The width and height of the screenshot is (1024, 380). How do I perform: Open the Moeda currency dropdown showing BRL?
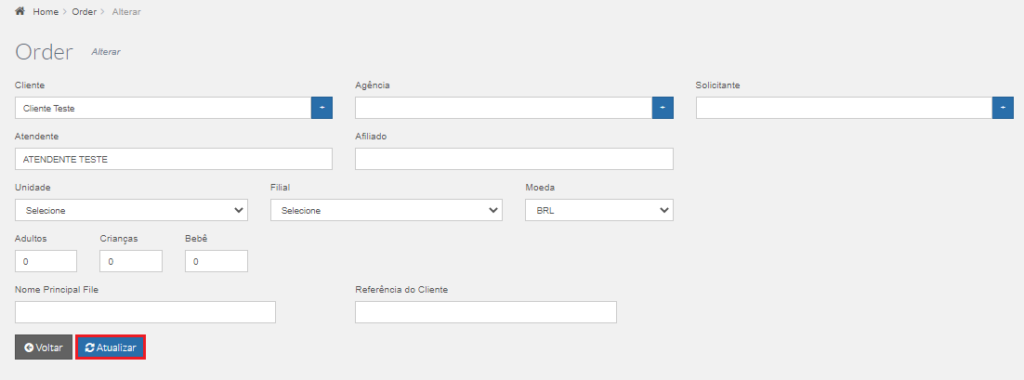click(600, 210)
